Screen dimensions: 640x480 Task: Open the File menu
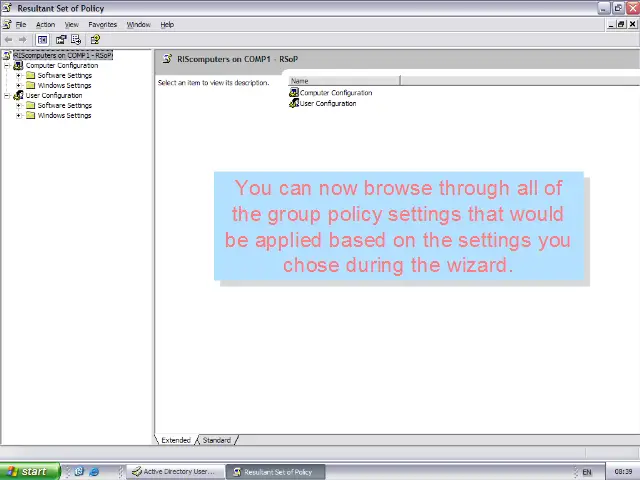click(21, 24)
